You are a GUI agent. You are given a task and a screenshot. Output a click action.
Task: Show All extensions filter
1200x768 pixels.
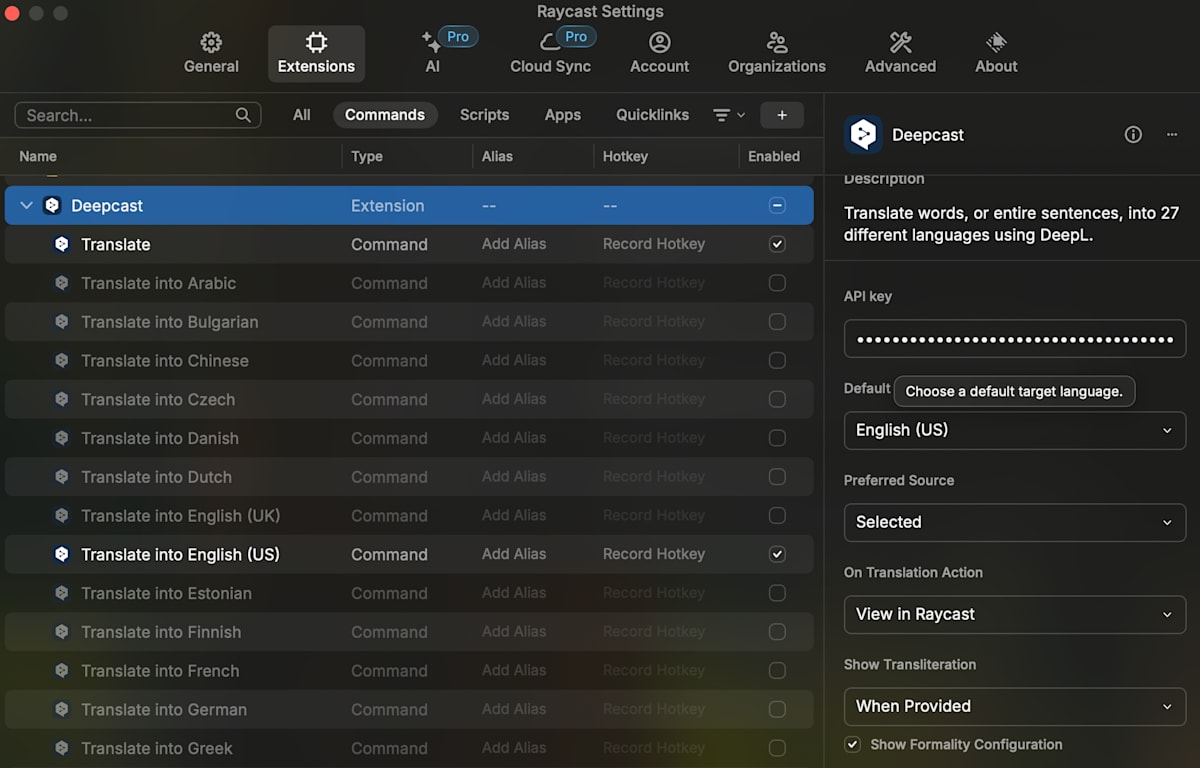tap(301, 115)
